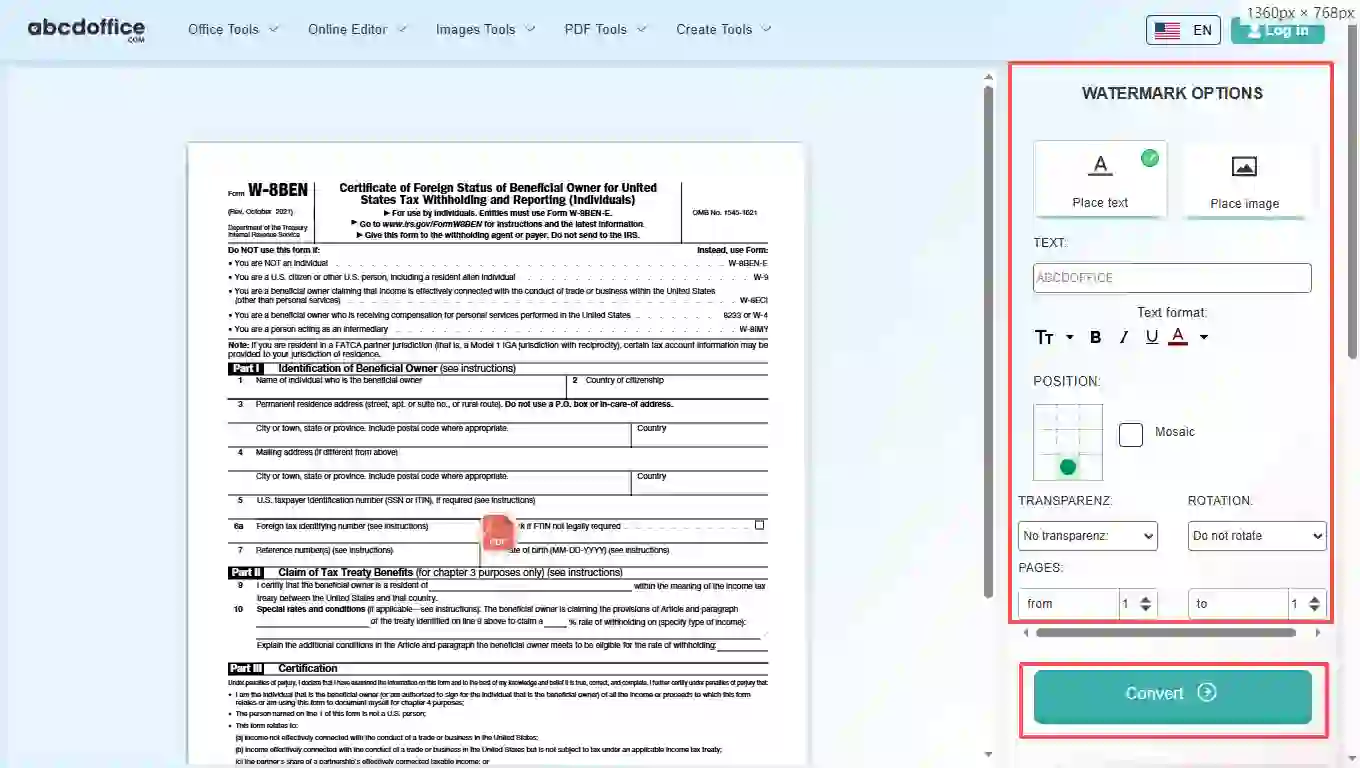Click the options panel horizontal scrollbar

pos(1166,633)
